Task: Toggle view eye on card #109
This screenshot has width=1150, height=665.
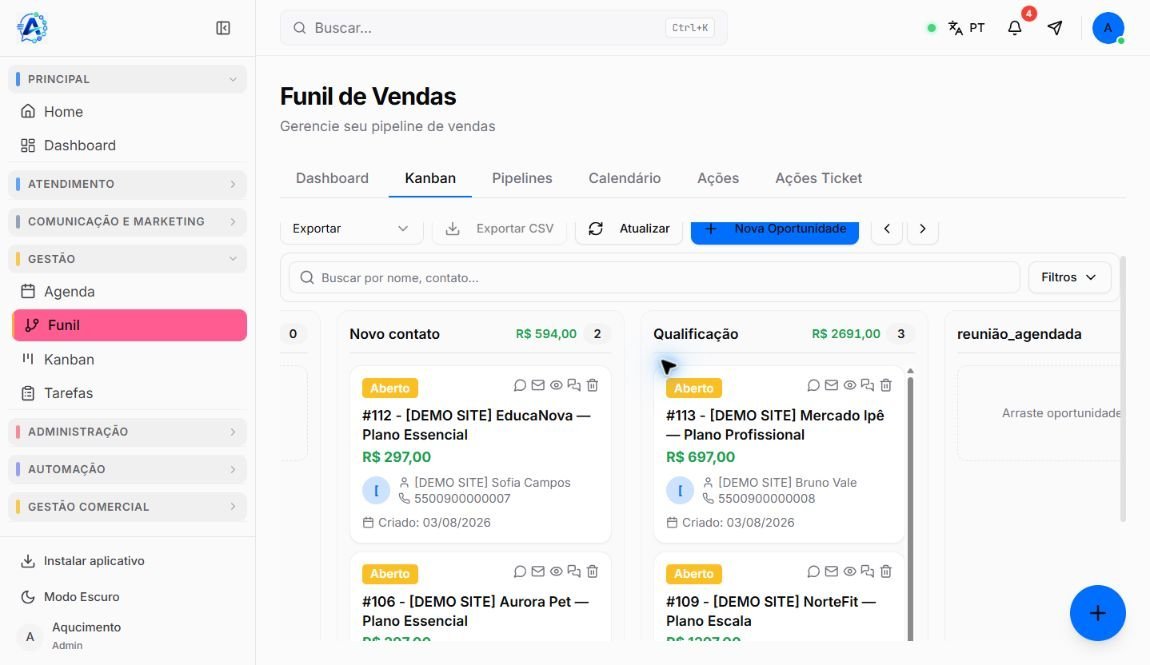Action: point(849,571)
